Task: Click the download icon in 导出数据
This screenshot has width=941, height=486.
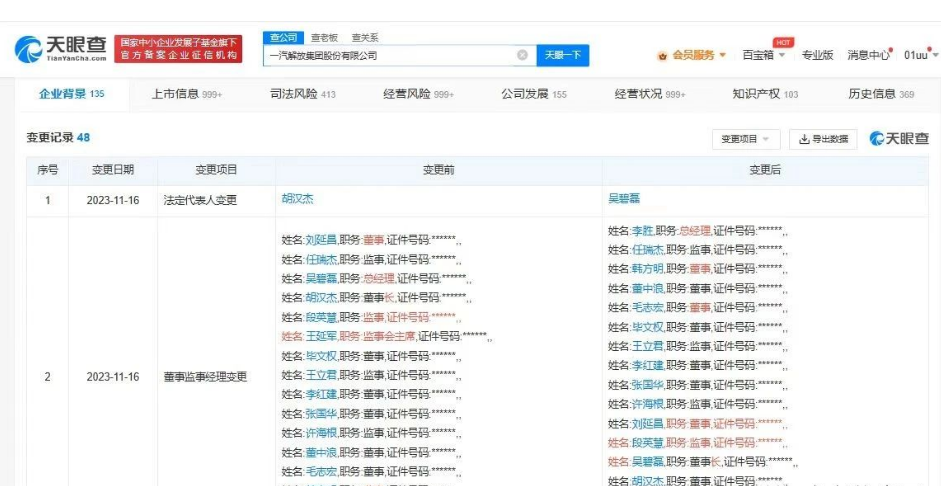Action: pos(804,139)
